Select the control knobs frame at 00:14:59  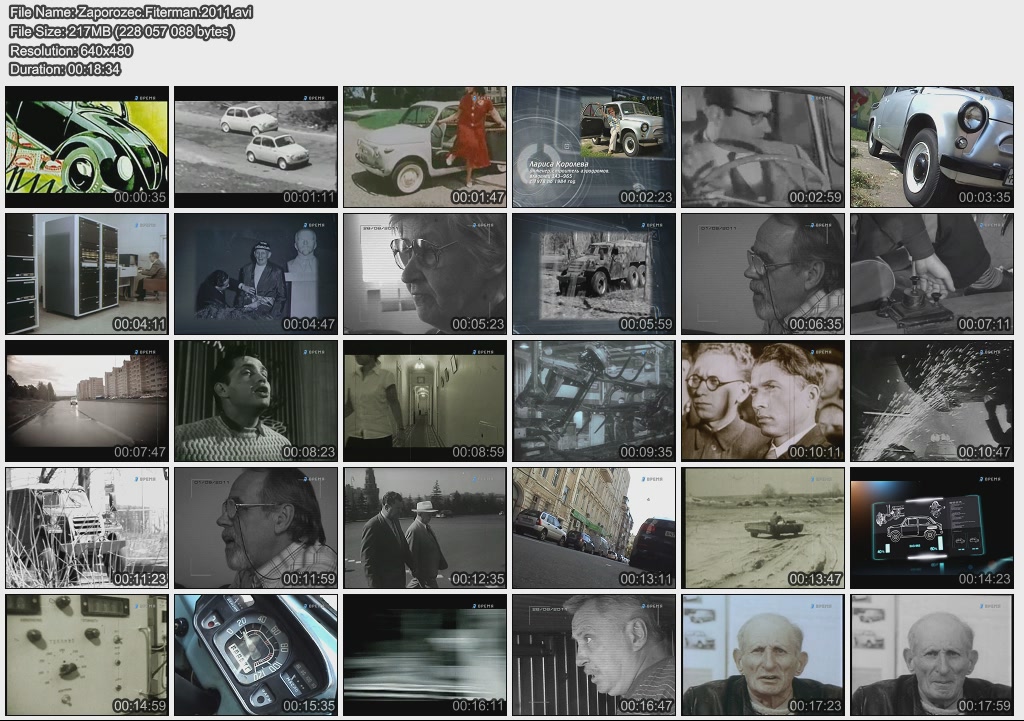pyautogui.click(x=87, y=655)
